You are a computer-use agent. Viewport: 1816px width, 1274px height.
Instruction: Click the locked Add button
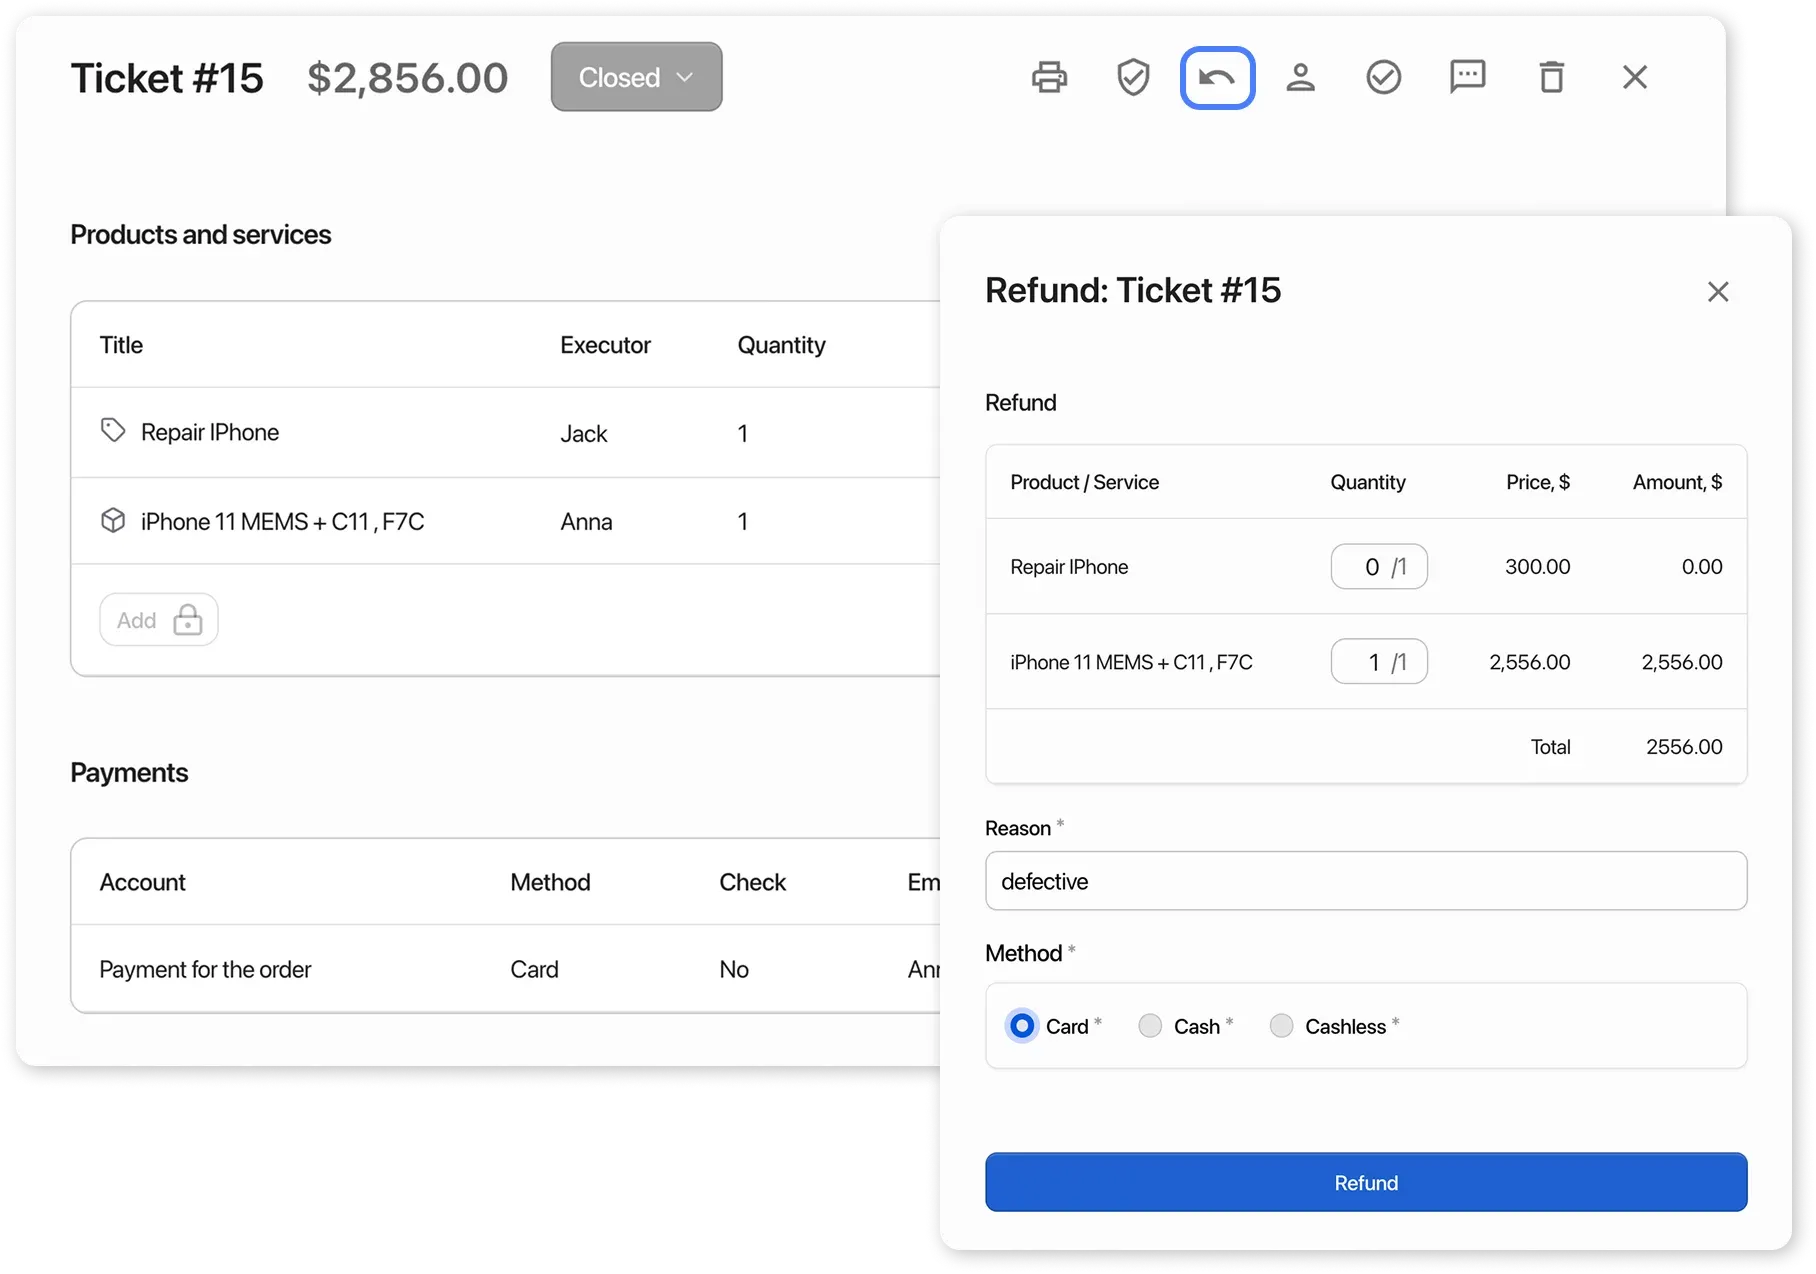pos(158,619)
